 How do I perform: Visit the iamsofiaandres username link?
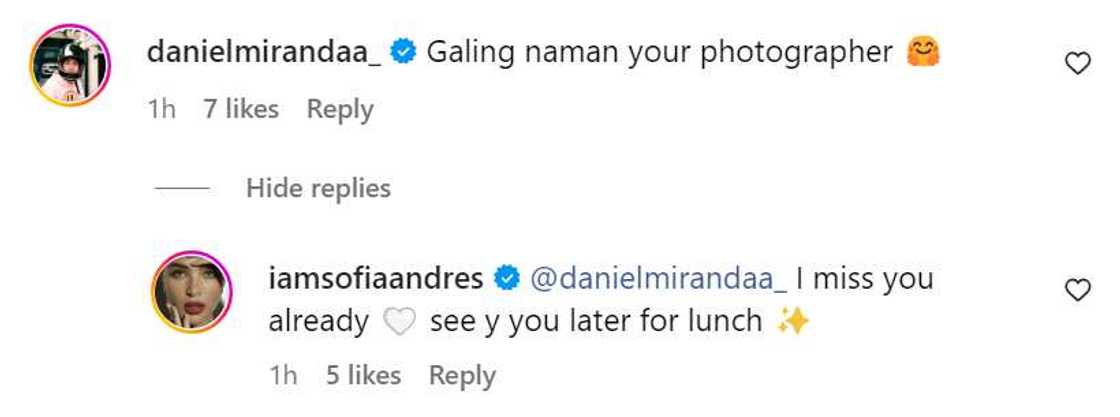click(376, 278)
